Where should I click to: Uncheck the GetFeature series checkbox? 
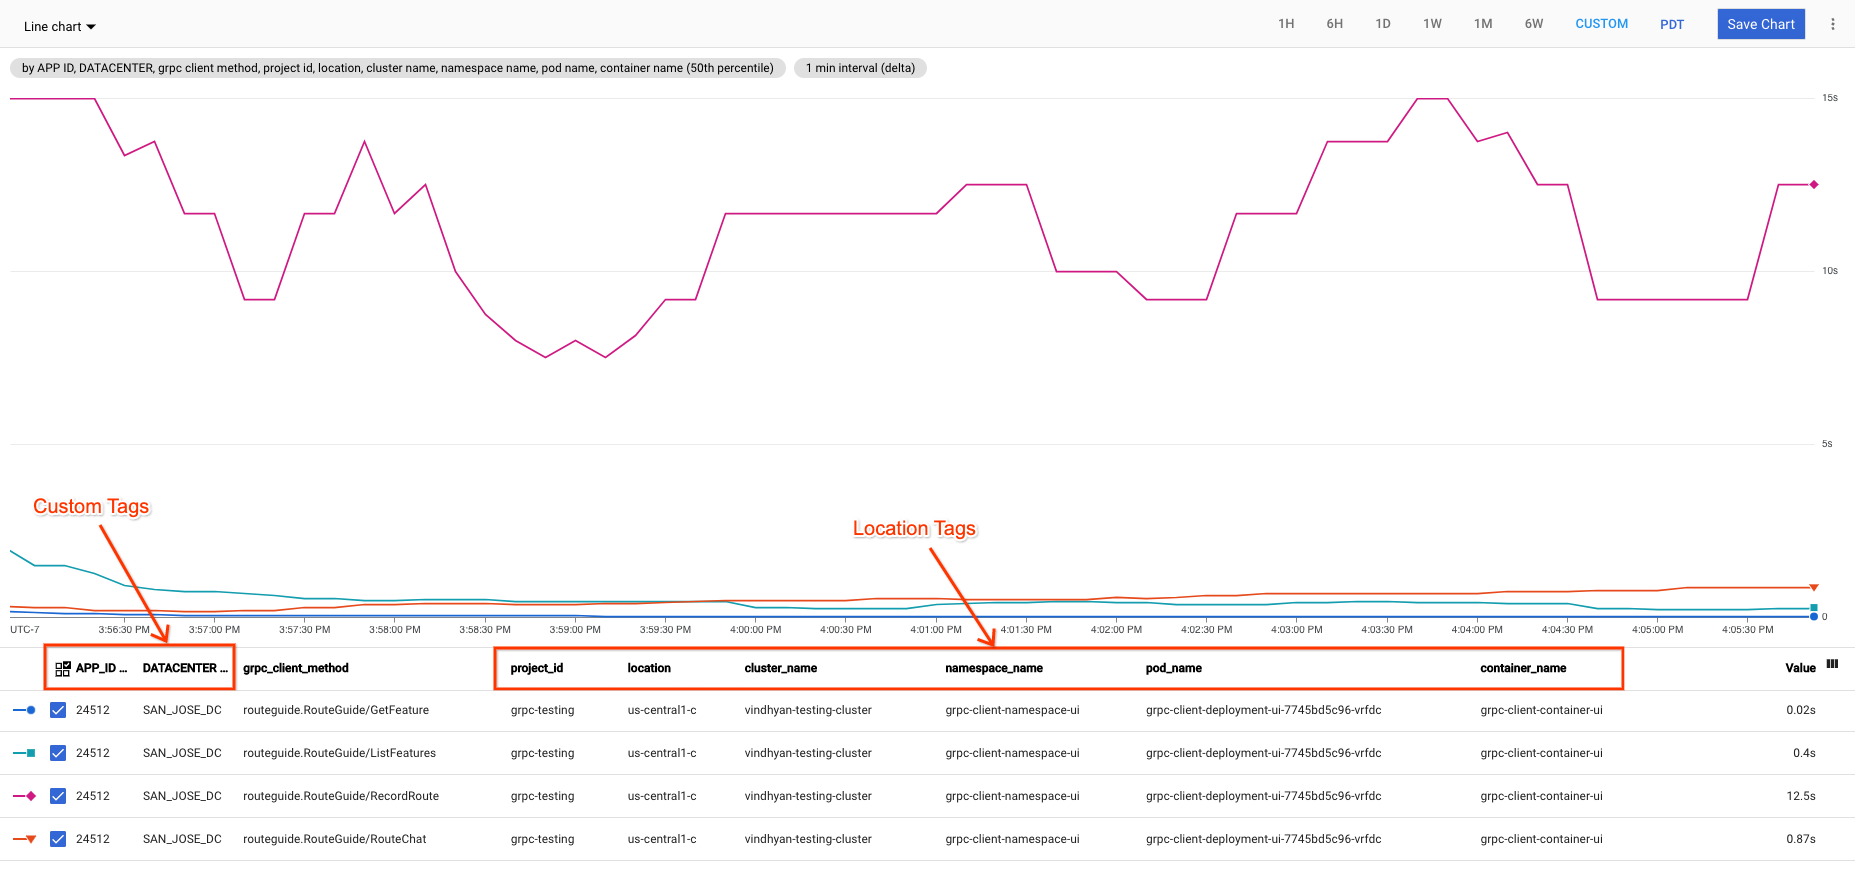click(58, 710)
